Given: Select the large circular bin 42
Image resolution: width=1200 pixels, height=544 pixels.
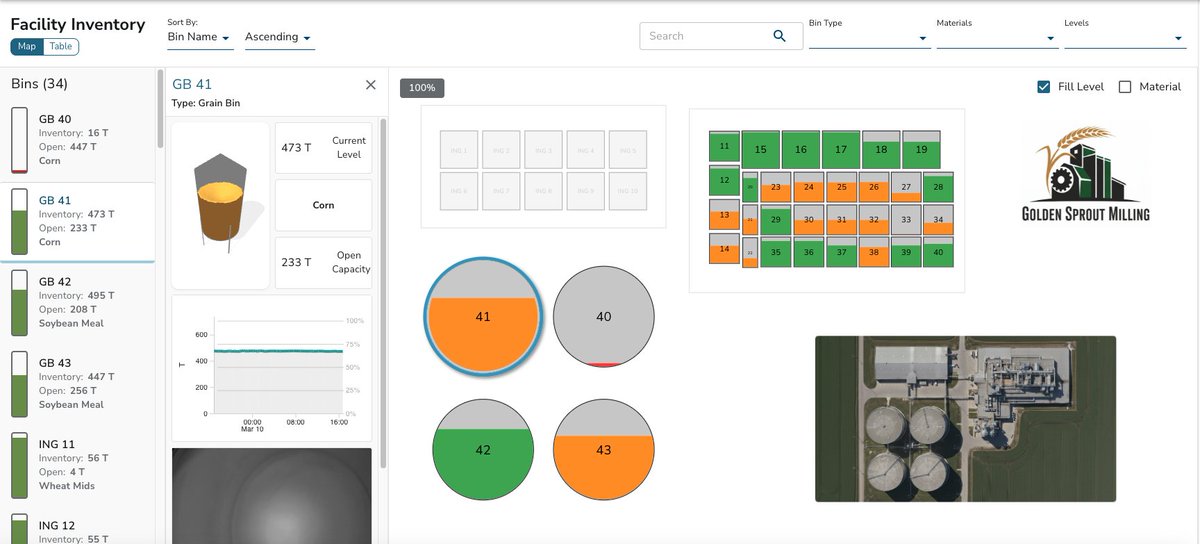Looking at the screenshot, I should coord(483,450).
